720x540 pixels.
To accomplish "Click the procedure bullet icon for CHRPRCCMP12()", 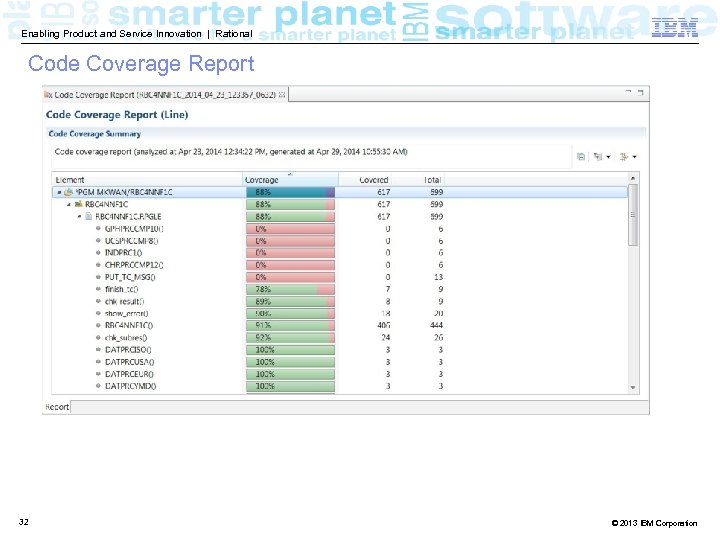I will (x=98, y=265).
